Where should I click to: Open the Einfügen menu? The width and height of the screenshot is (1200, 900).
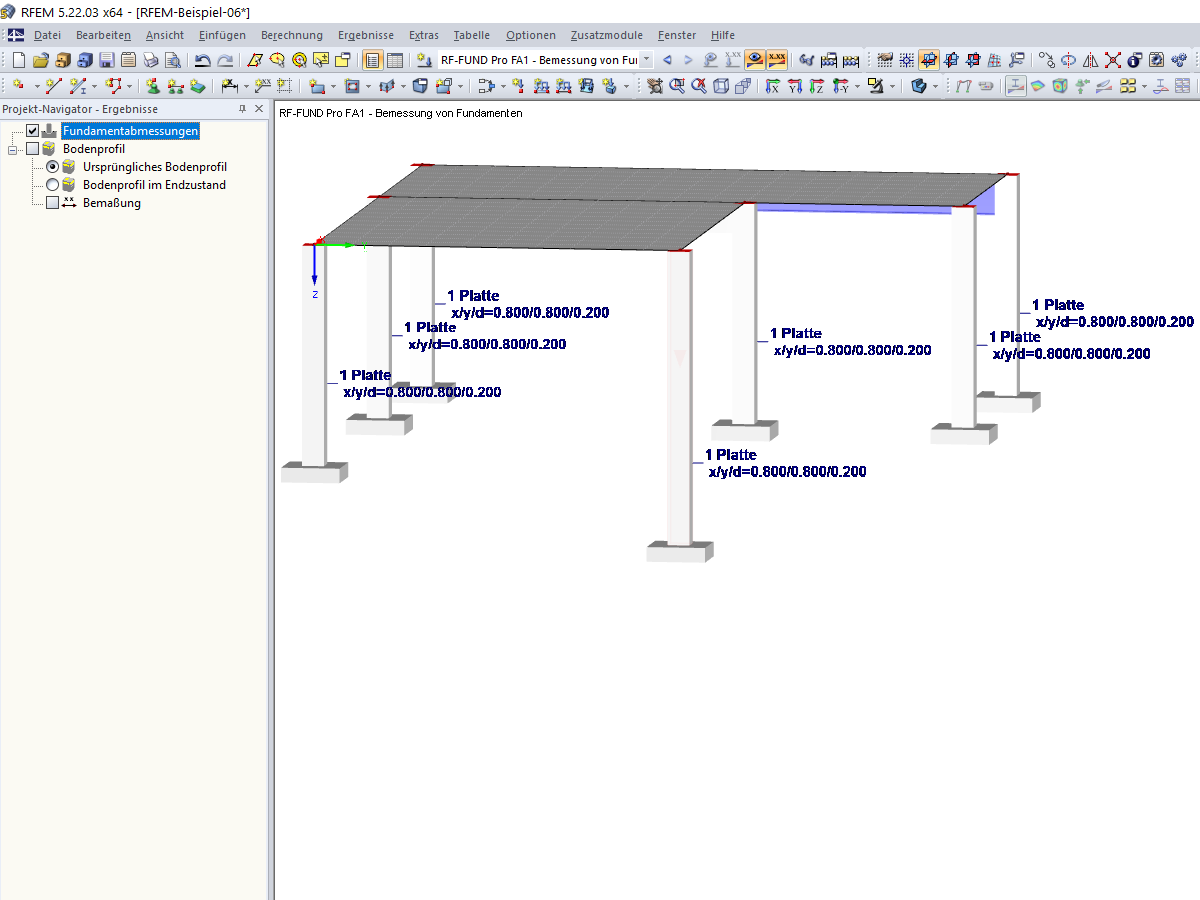click(x=222, y=35)
